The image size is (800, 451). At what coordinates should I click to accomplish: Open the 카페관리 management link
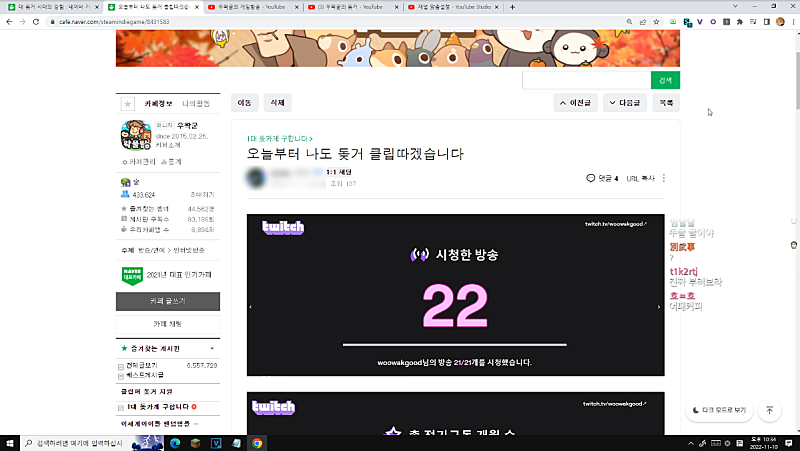point(139,162)
